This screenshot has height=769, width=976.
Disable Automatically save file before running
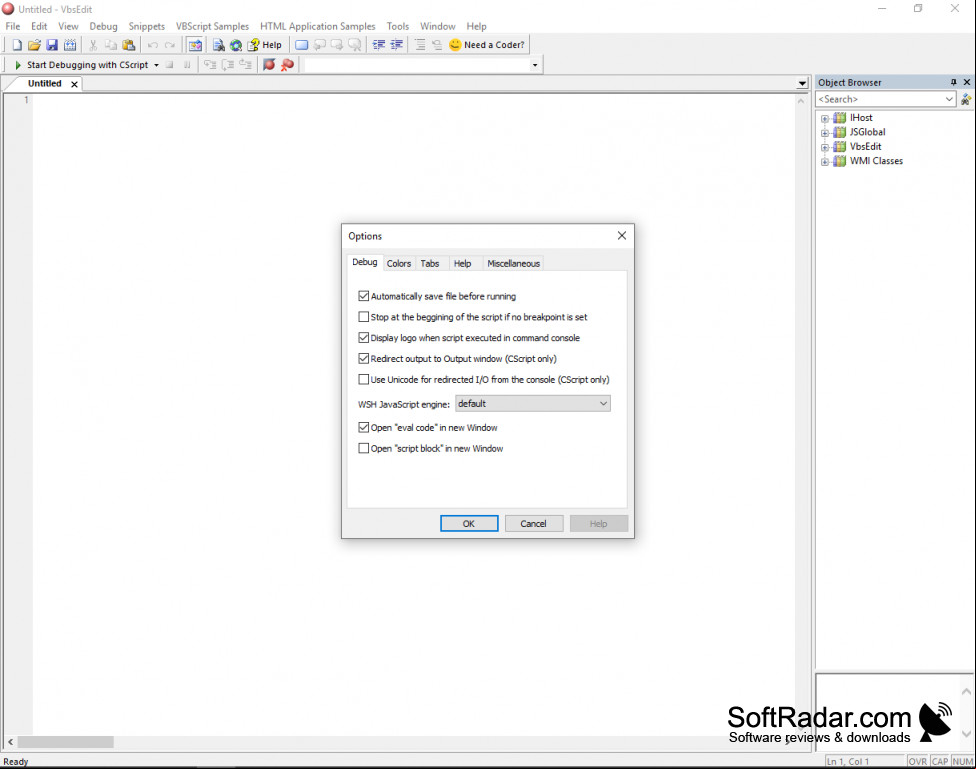[x=364, y=296]
